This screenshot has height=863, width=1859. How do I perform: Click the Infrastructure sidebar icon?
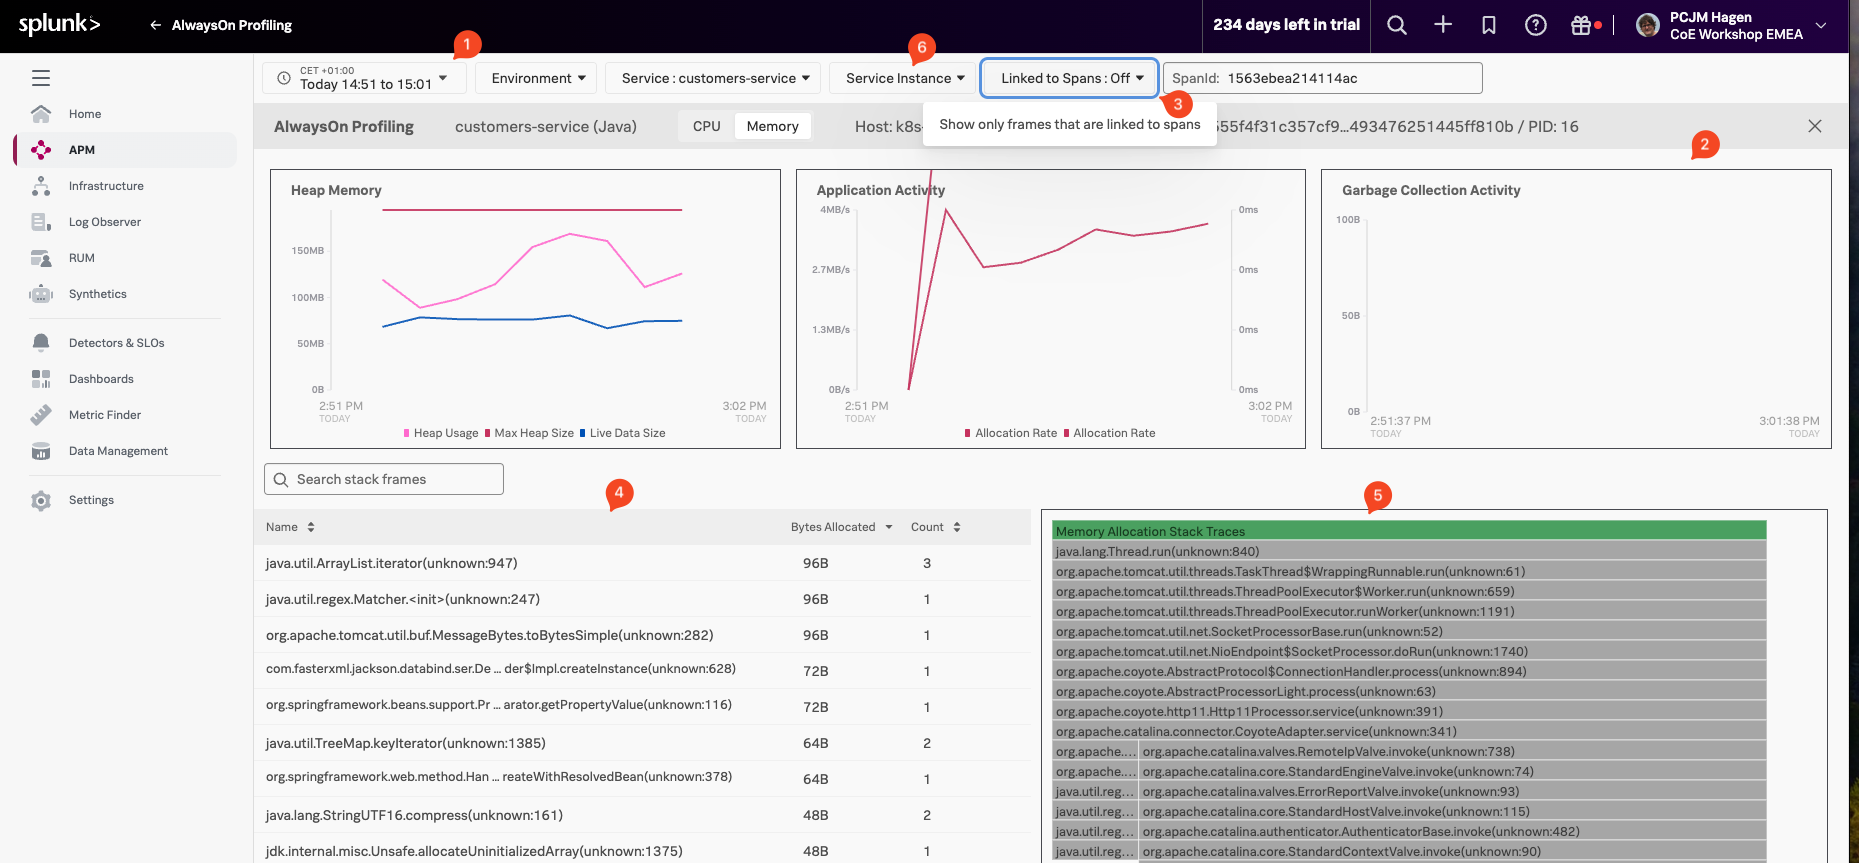pyautogui.click(x=41, y=186)
